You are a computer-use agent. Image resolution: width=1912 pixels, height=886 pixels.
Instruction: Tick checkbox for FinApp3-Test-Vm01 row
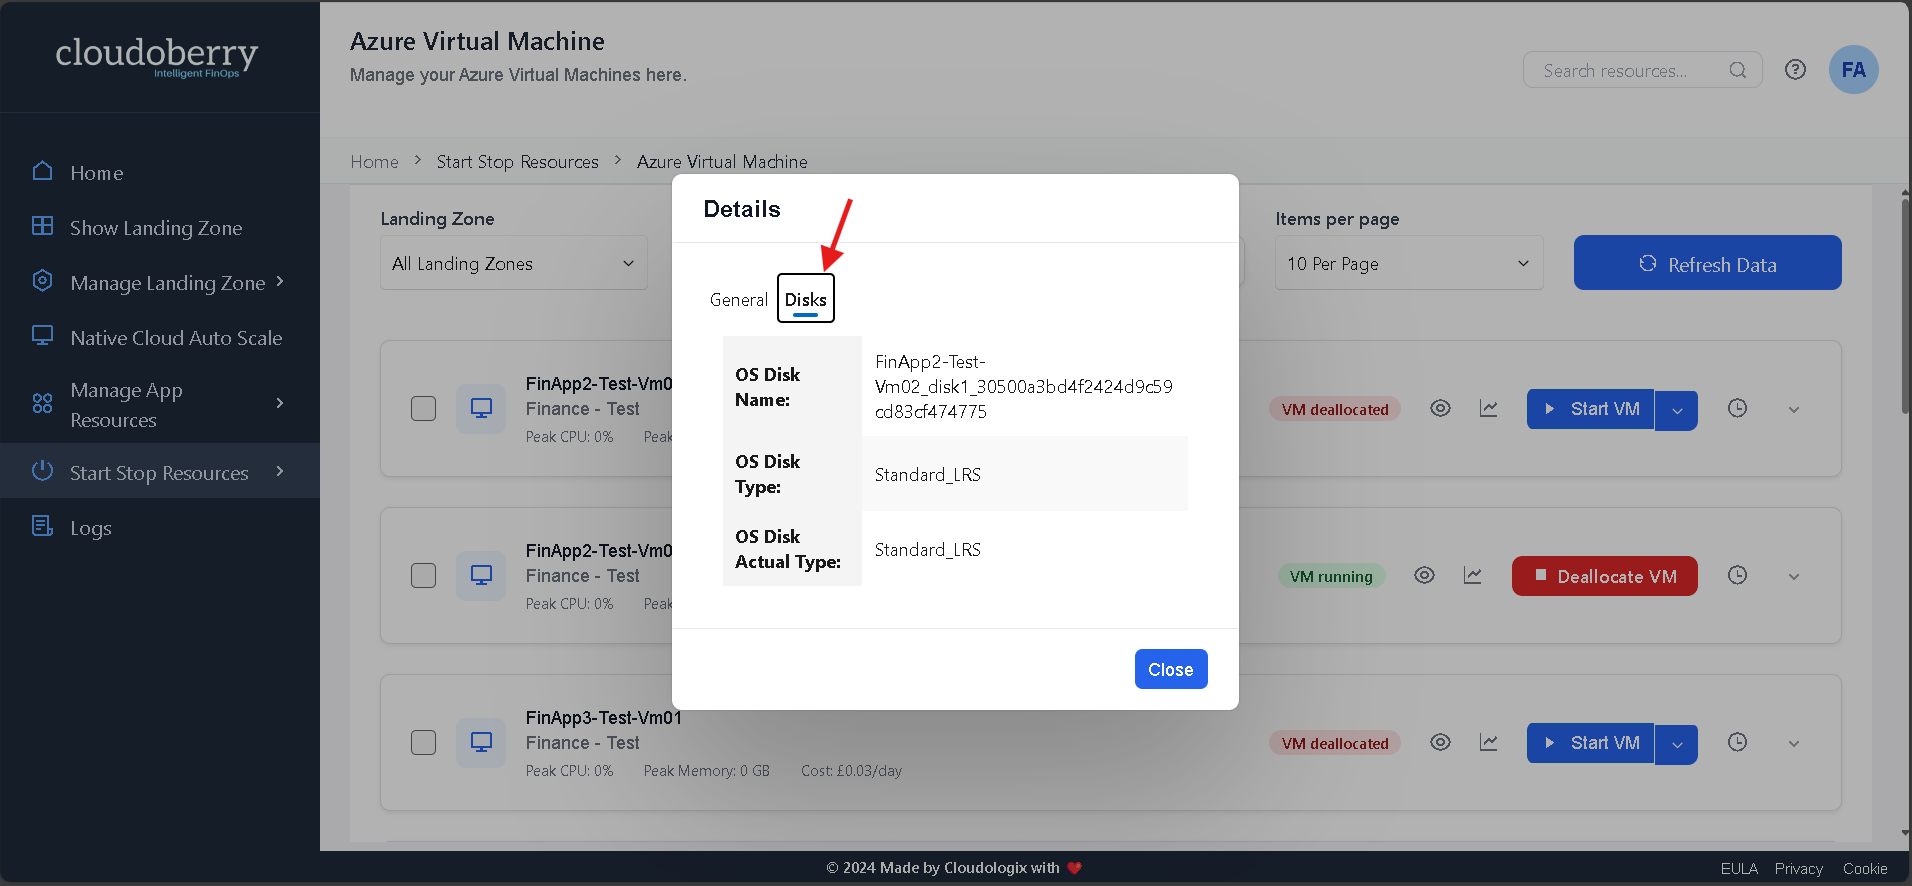423,743
